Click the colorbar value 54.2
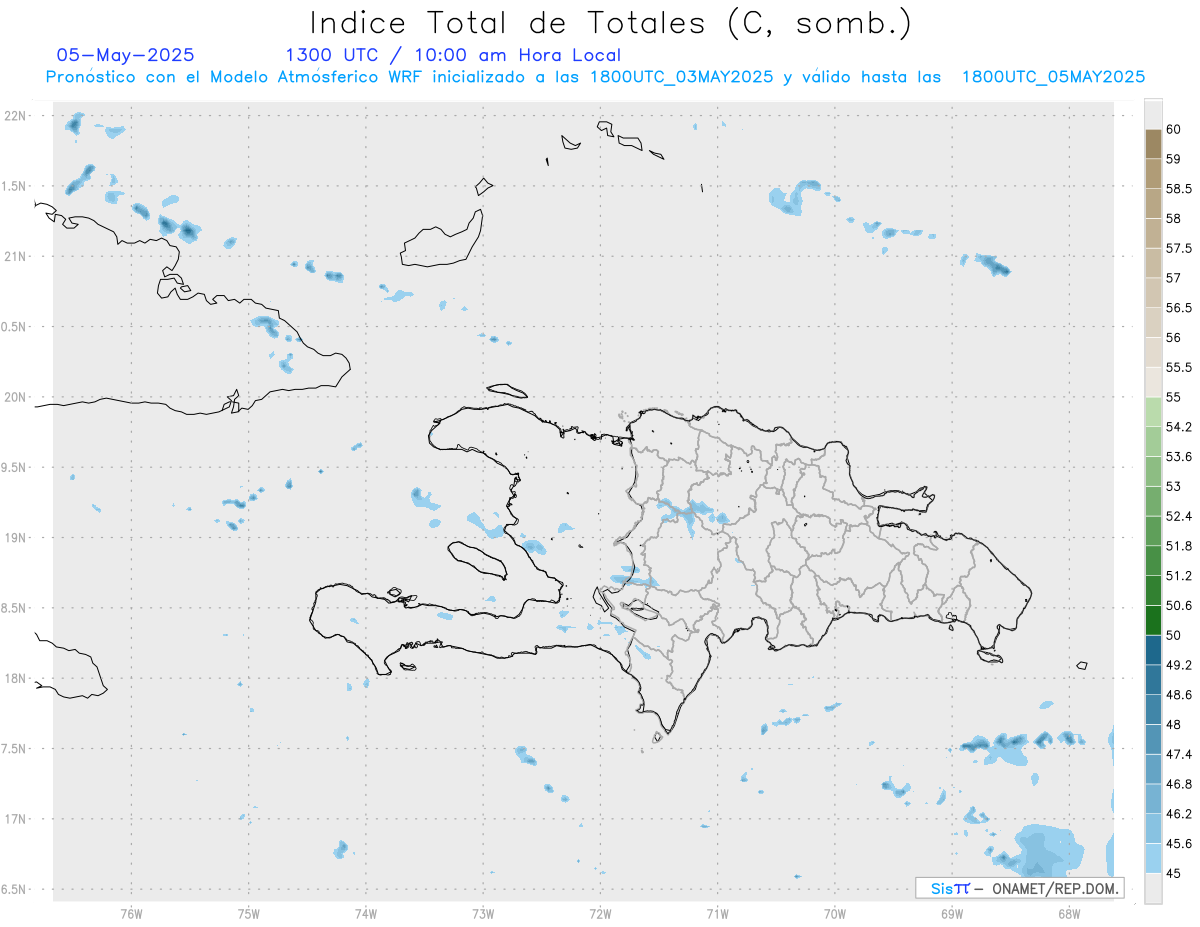The height and width of the screenshot is (927, 1200). pos(1178,427)
